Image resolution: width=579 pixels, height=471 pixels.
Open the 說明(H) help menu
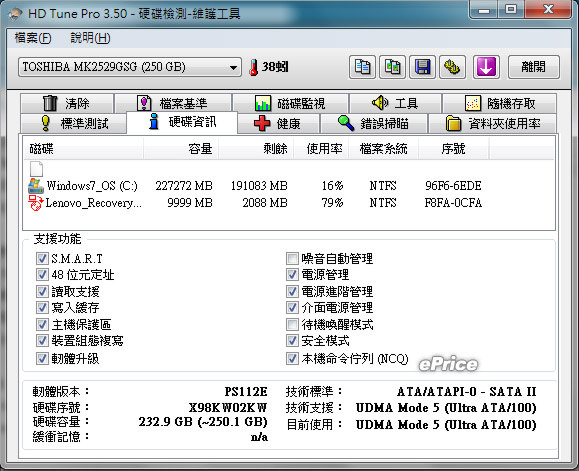pyautogui.click(x=90, y=38)
